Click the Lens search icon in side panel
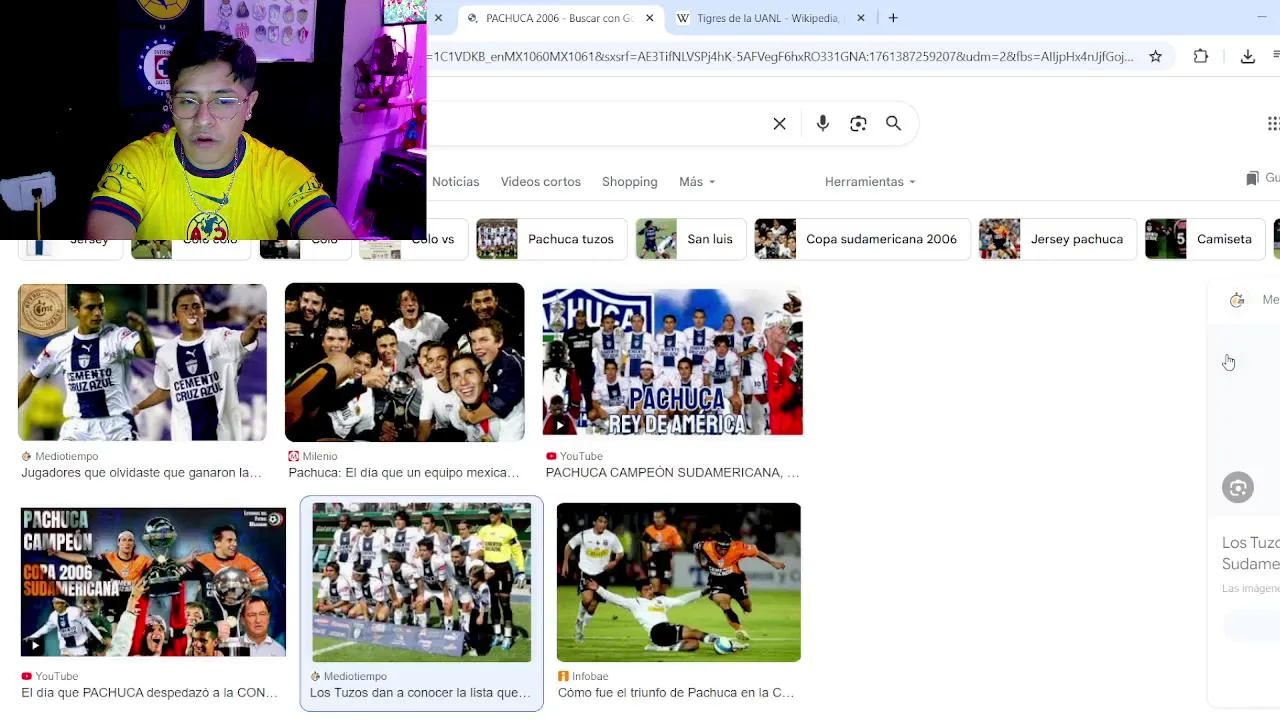 [x=1238, y=488]
